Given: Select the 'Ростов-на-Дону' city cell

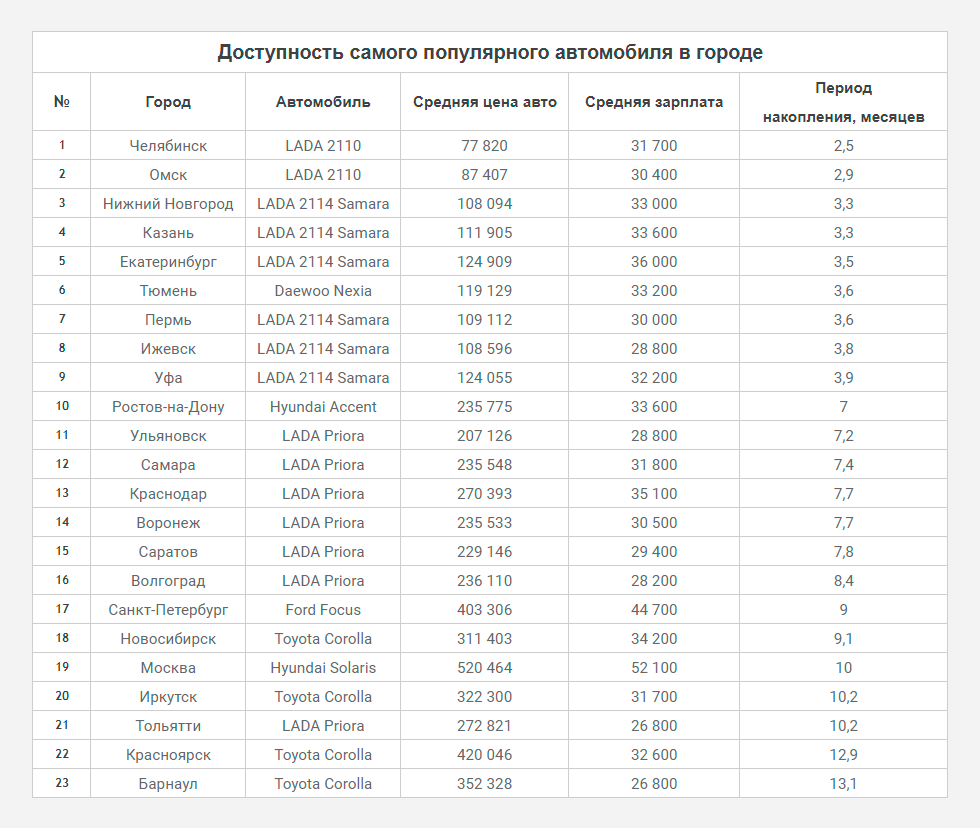Looking at the screenshot, I should pyautogui.click(x=168, y=407).
